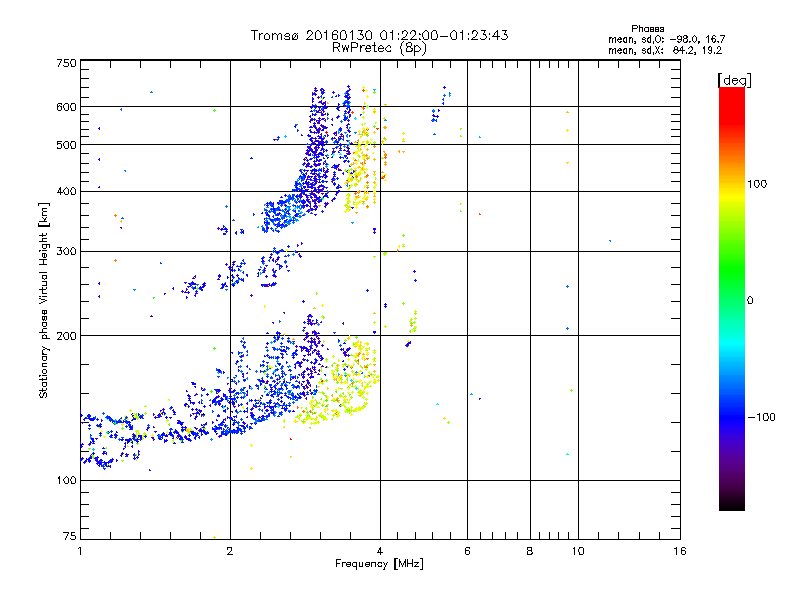Viewport: 800px width, 600px height.
Task: Click the 'mean, sd,O: -98.0, 16.7' statistic
Action: [666, 39]
